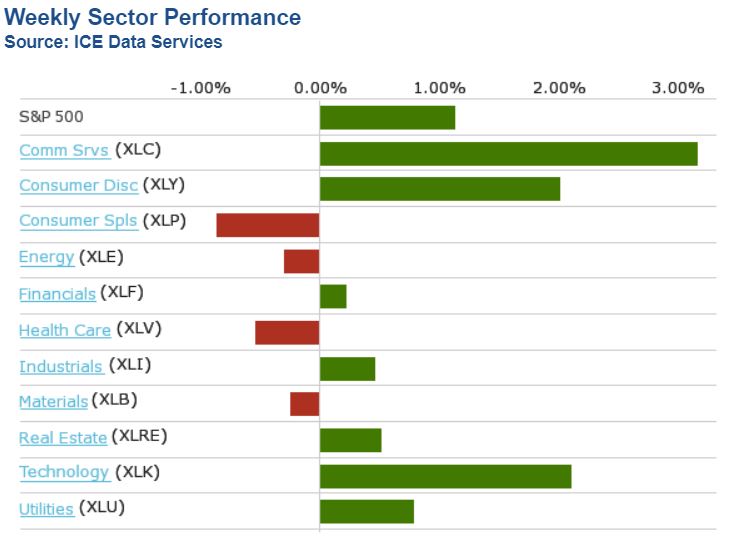Click the Utilities (XLU) green bar
732x542 pixels.
pos(366,511)
